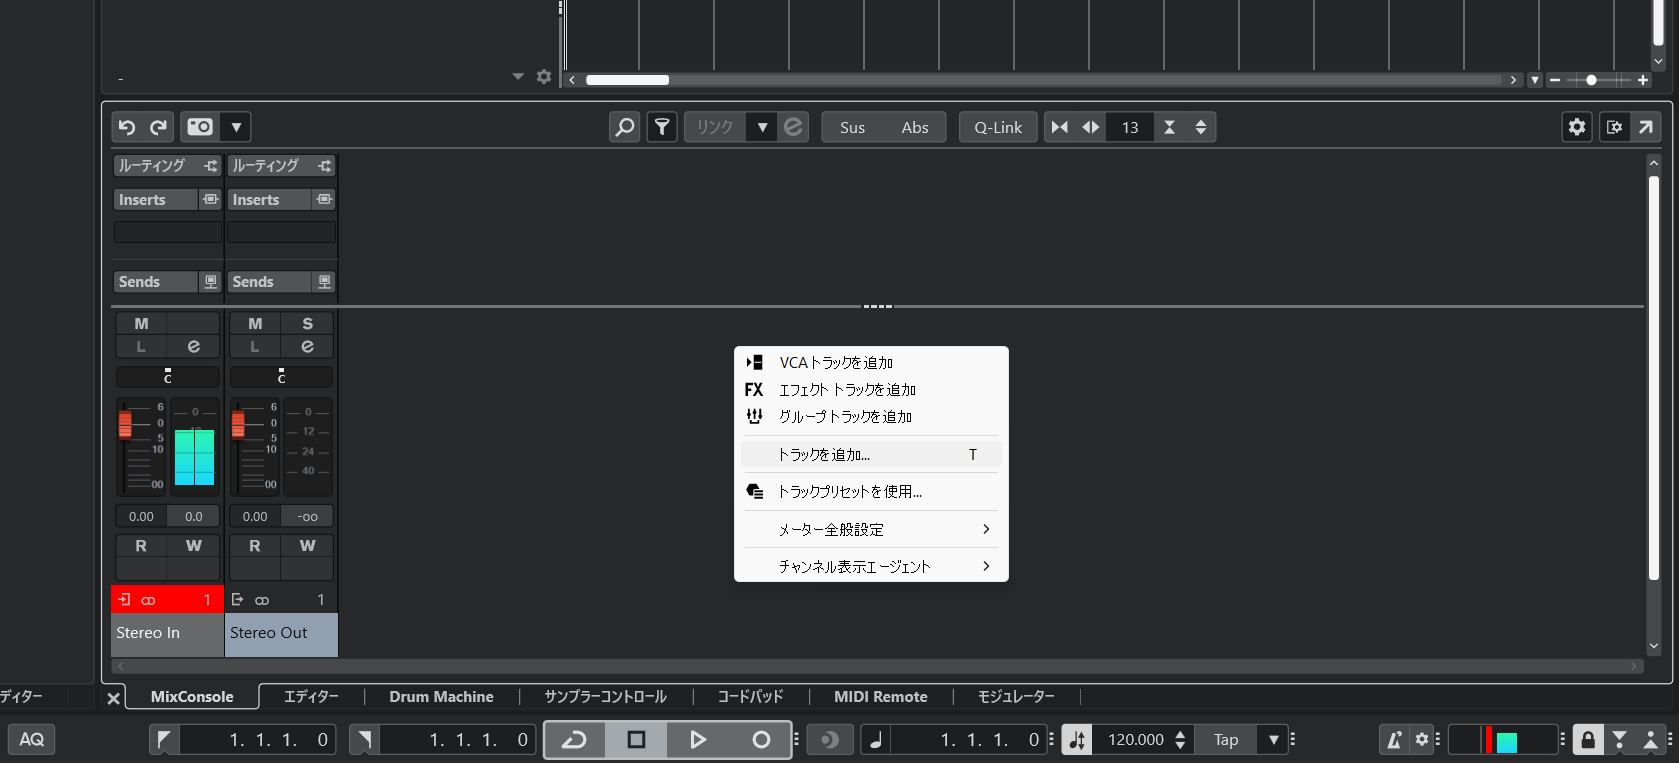Click the transport Record button
The height and width of the screenshot is (763, 1679).
(761, 740)
